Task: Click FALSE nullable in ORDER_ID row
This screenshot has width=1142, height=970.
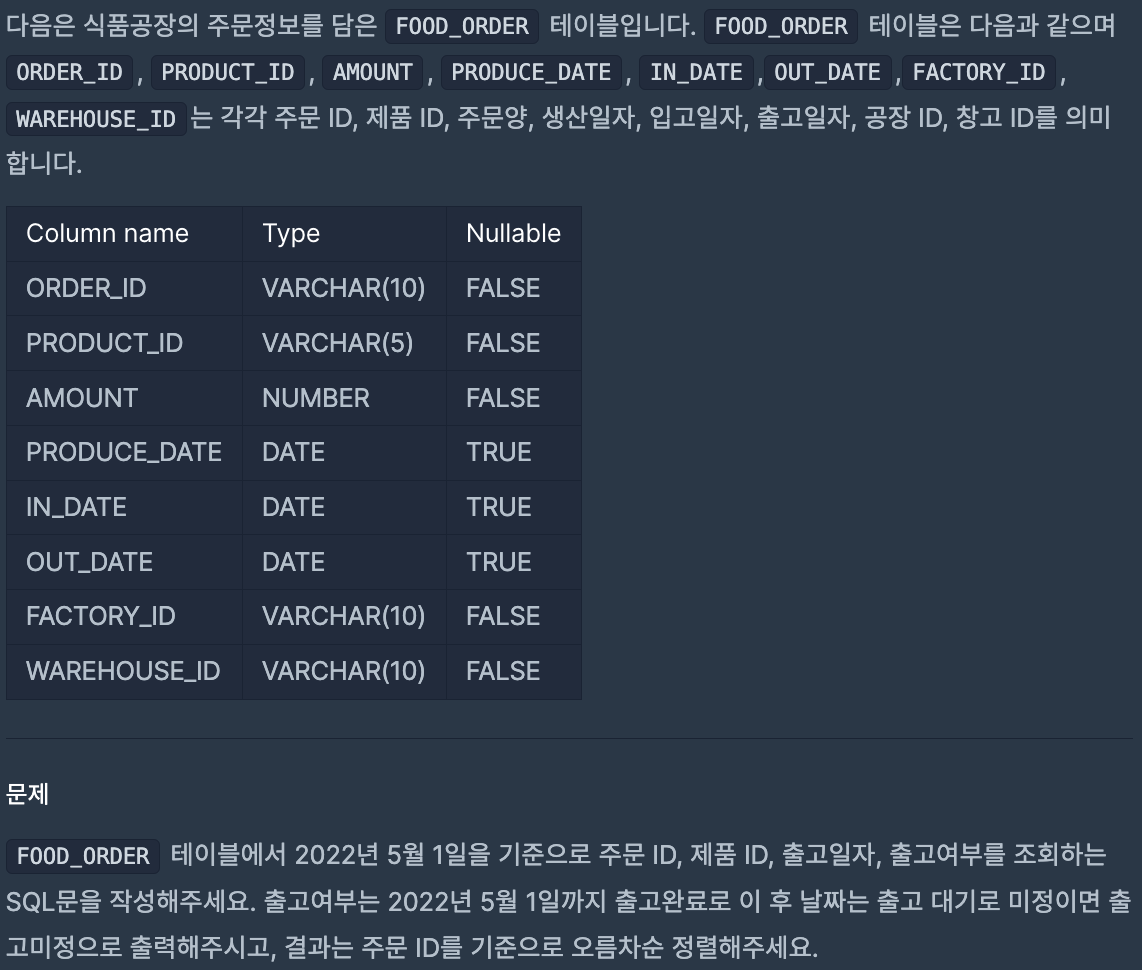Action: (513, 288)
